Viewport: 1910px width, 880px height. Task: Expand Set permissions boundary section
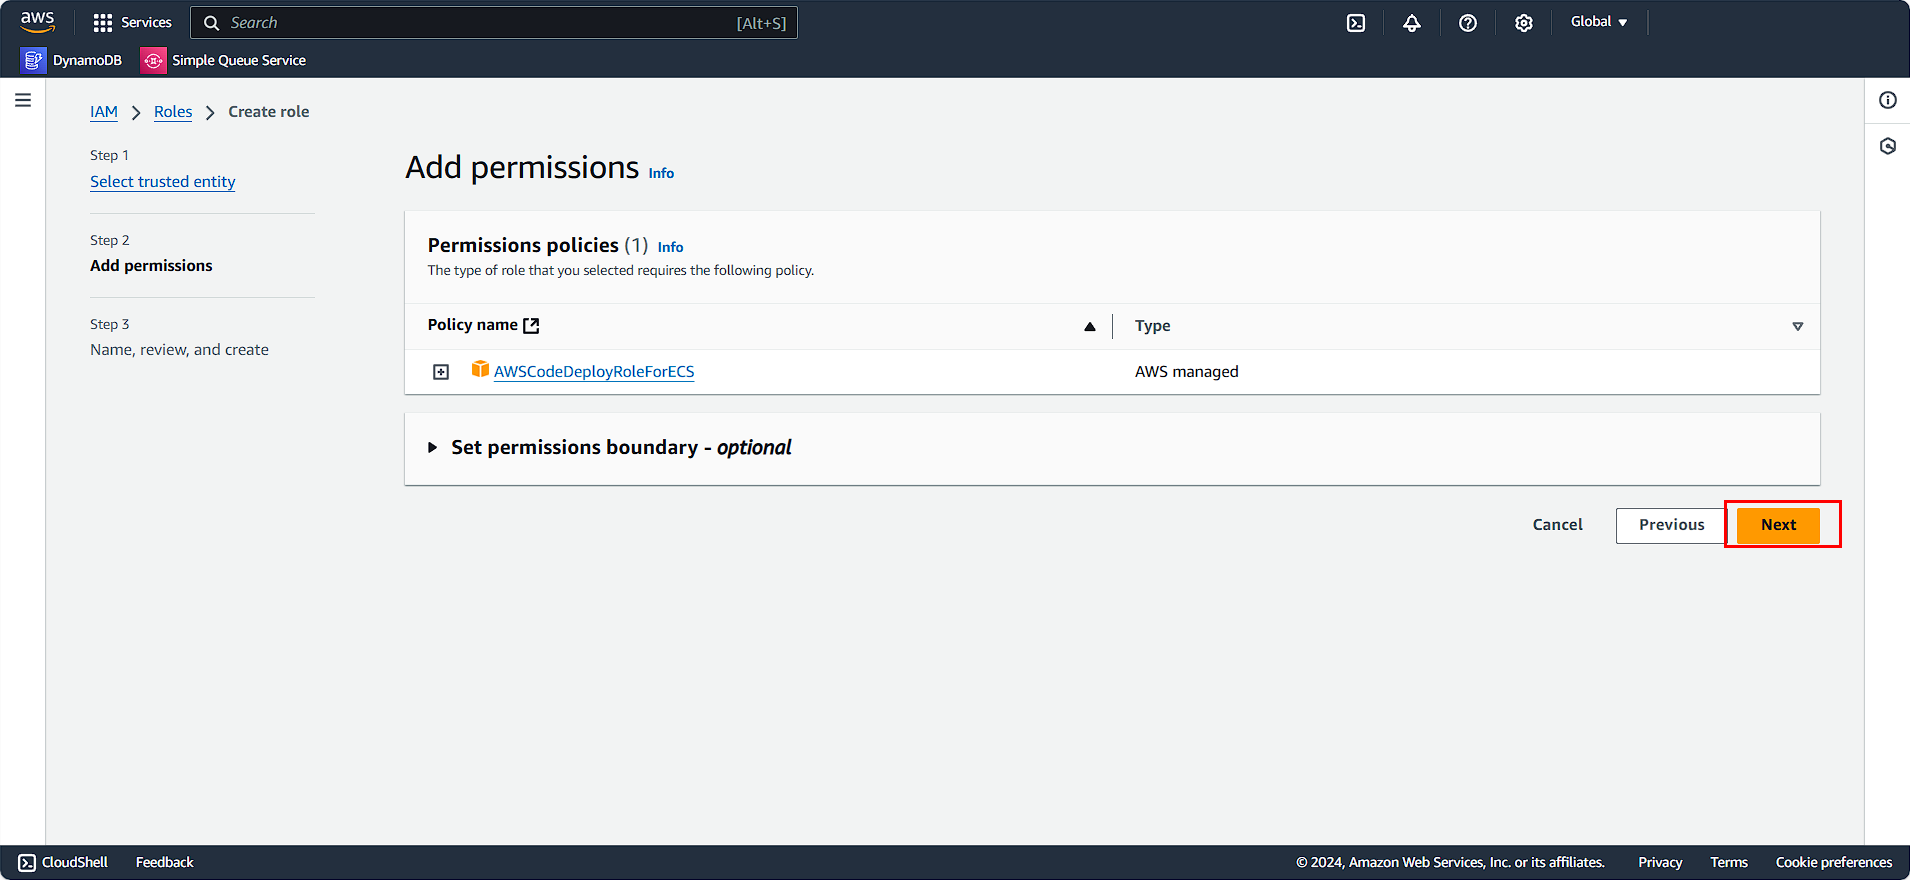433,447
